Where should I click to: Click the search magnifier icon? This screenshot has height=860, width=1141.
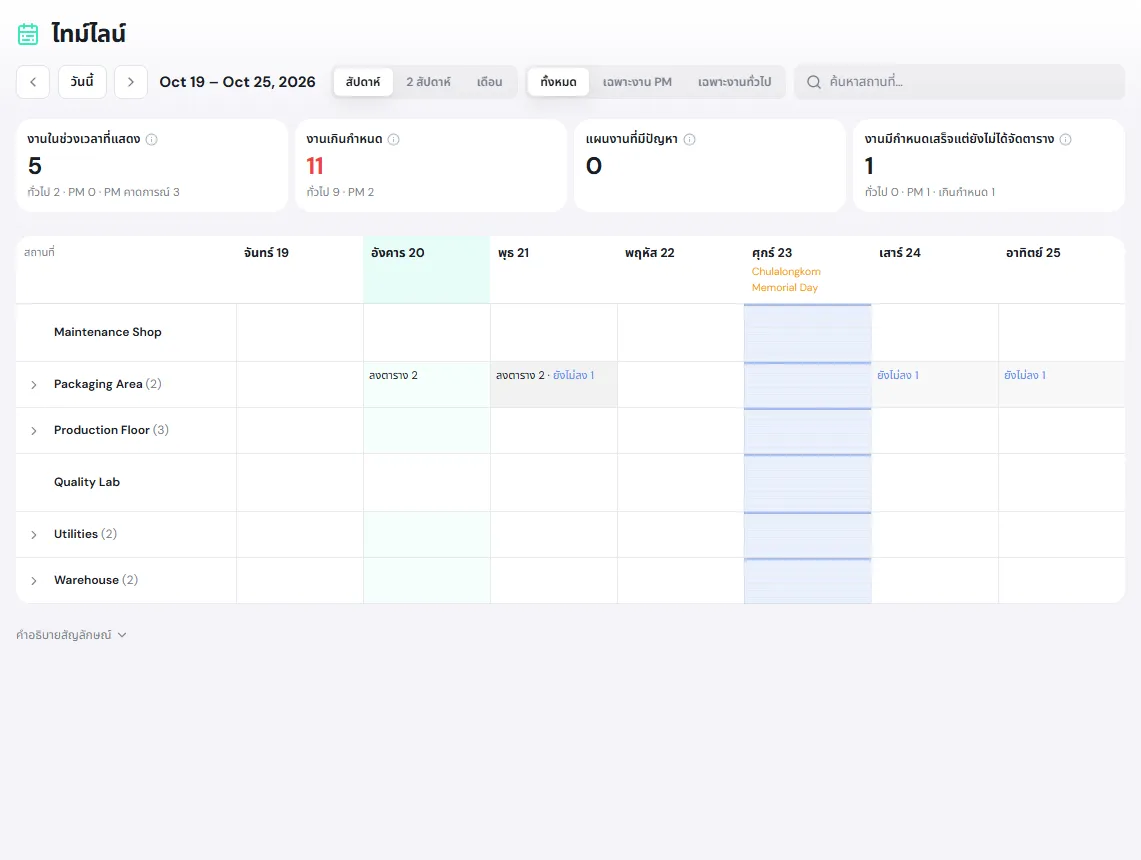click(814, 82)
